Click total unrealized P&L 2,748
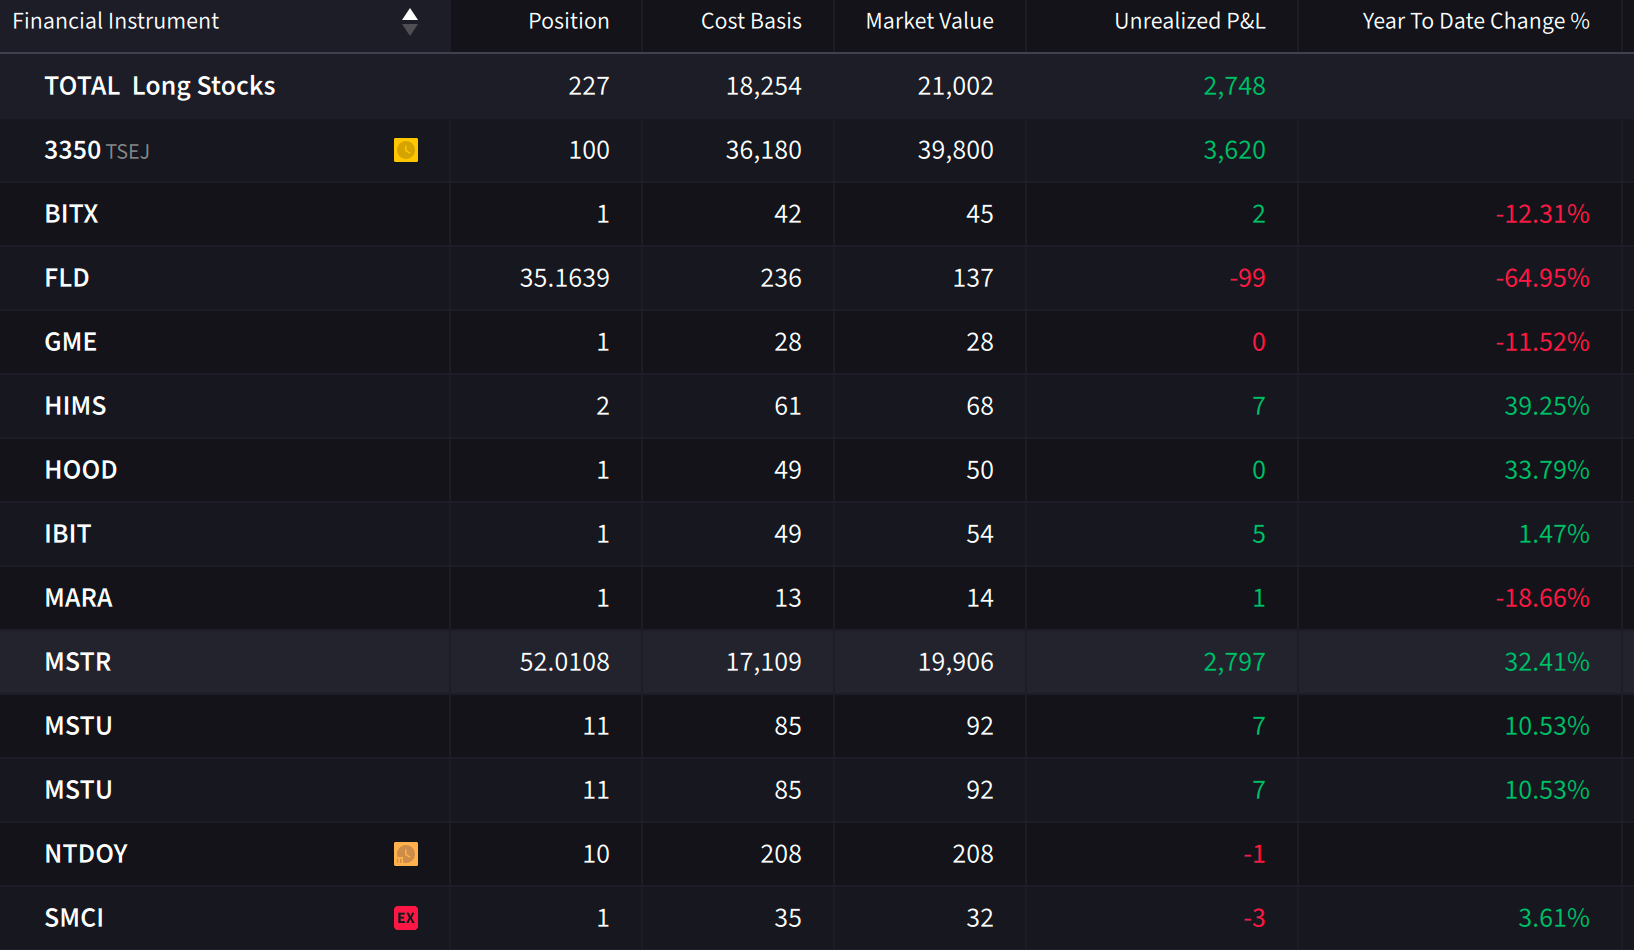Image resolution: width=1634 pixels, height=950 pixels. [1234, 86]
